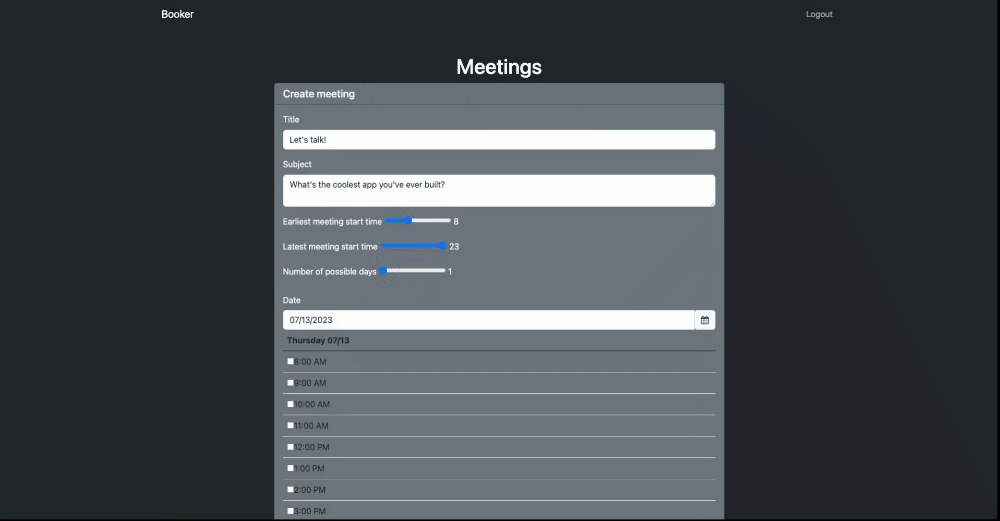Screen dimensions: 1000x521
Task: Click into the Subject text area
Action: pyautogui.click(x=499, y=190)
